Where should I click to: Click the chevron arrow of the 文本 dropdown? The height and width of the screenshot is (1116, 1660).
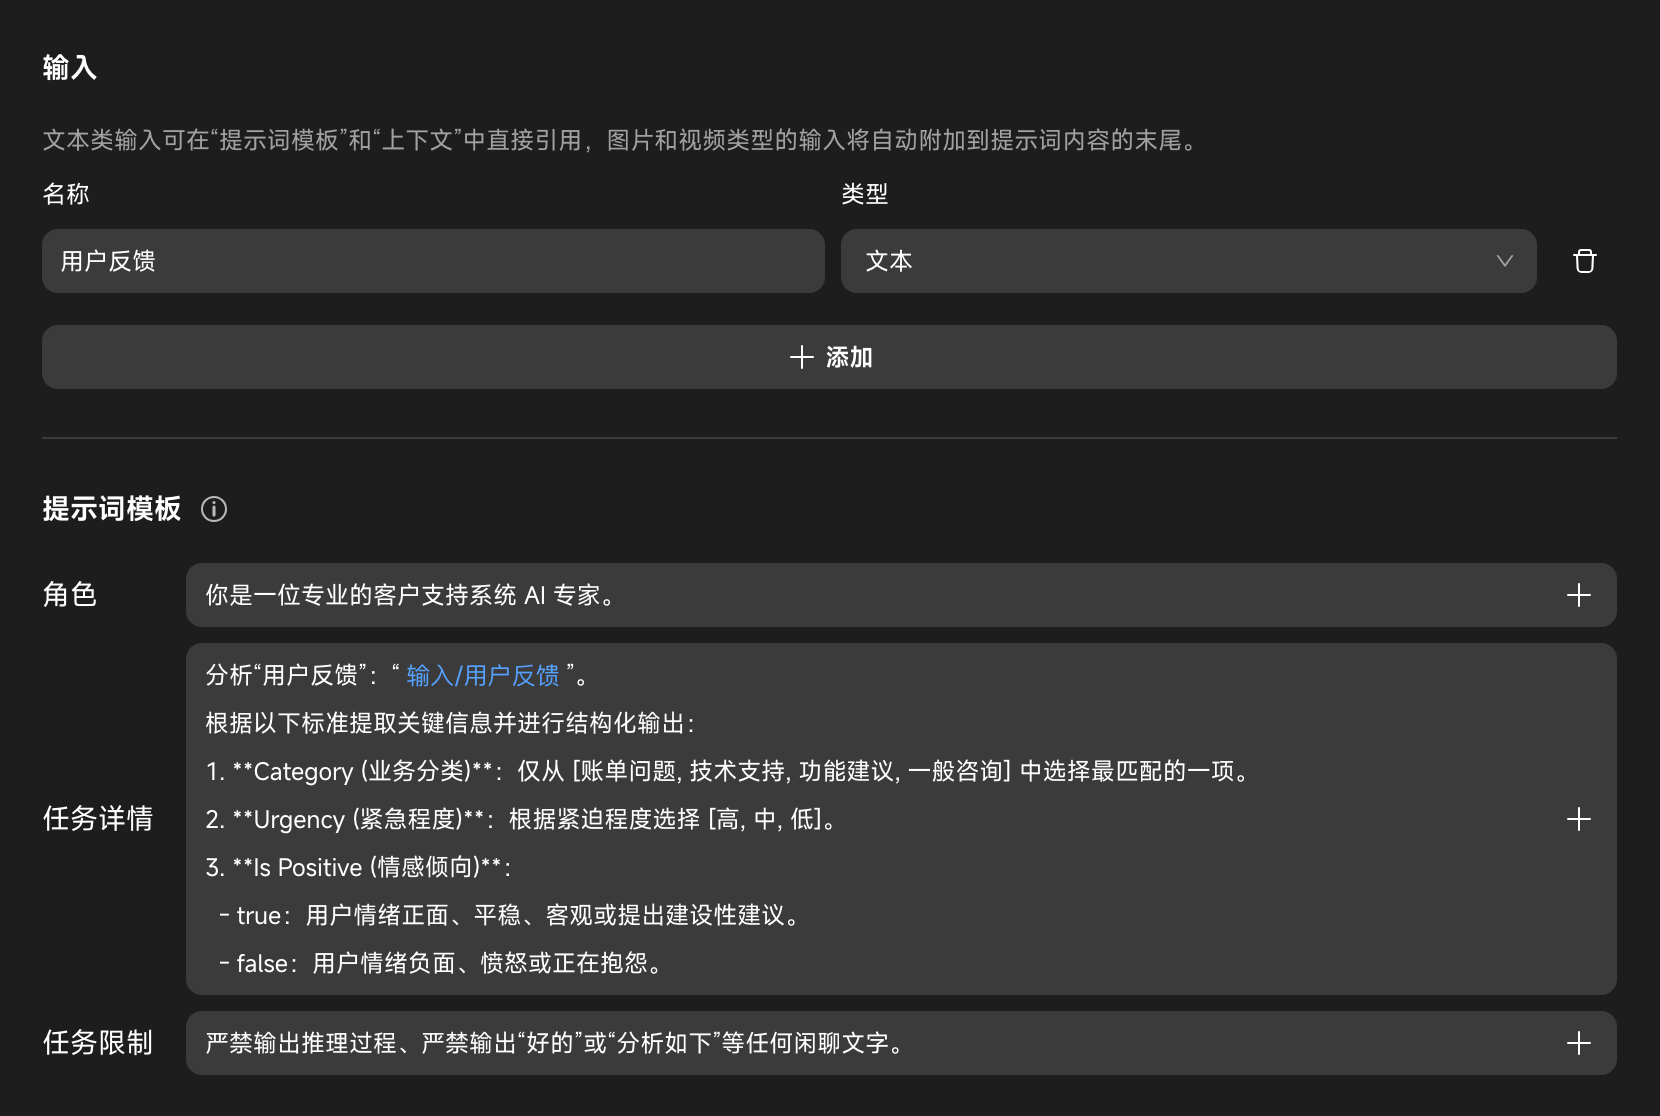coord(1504,261)
